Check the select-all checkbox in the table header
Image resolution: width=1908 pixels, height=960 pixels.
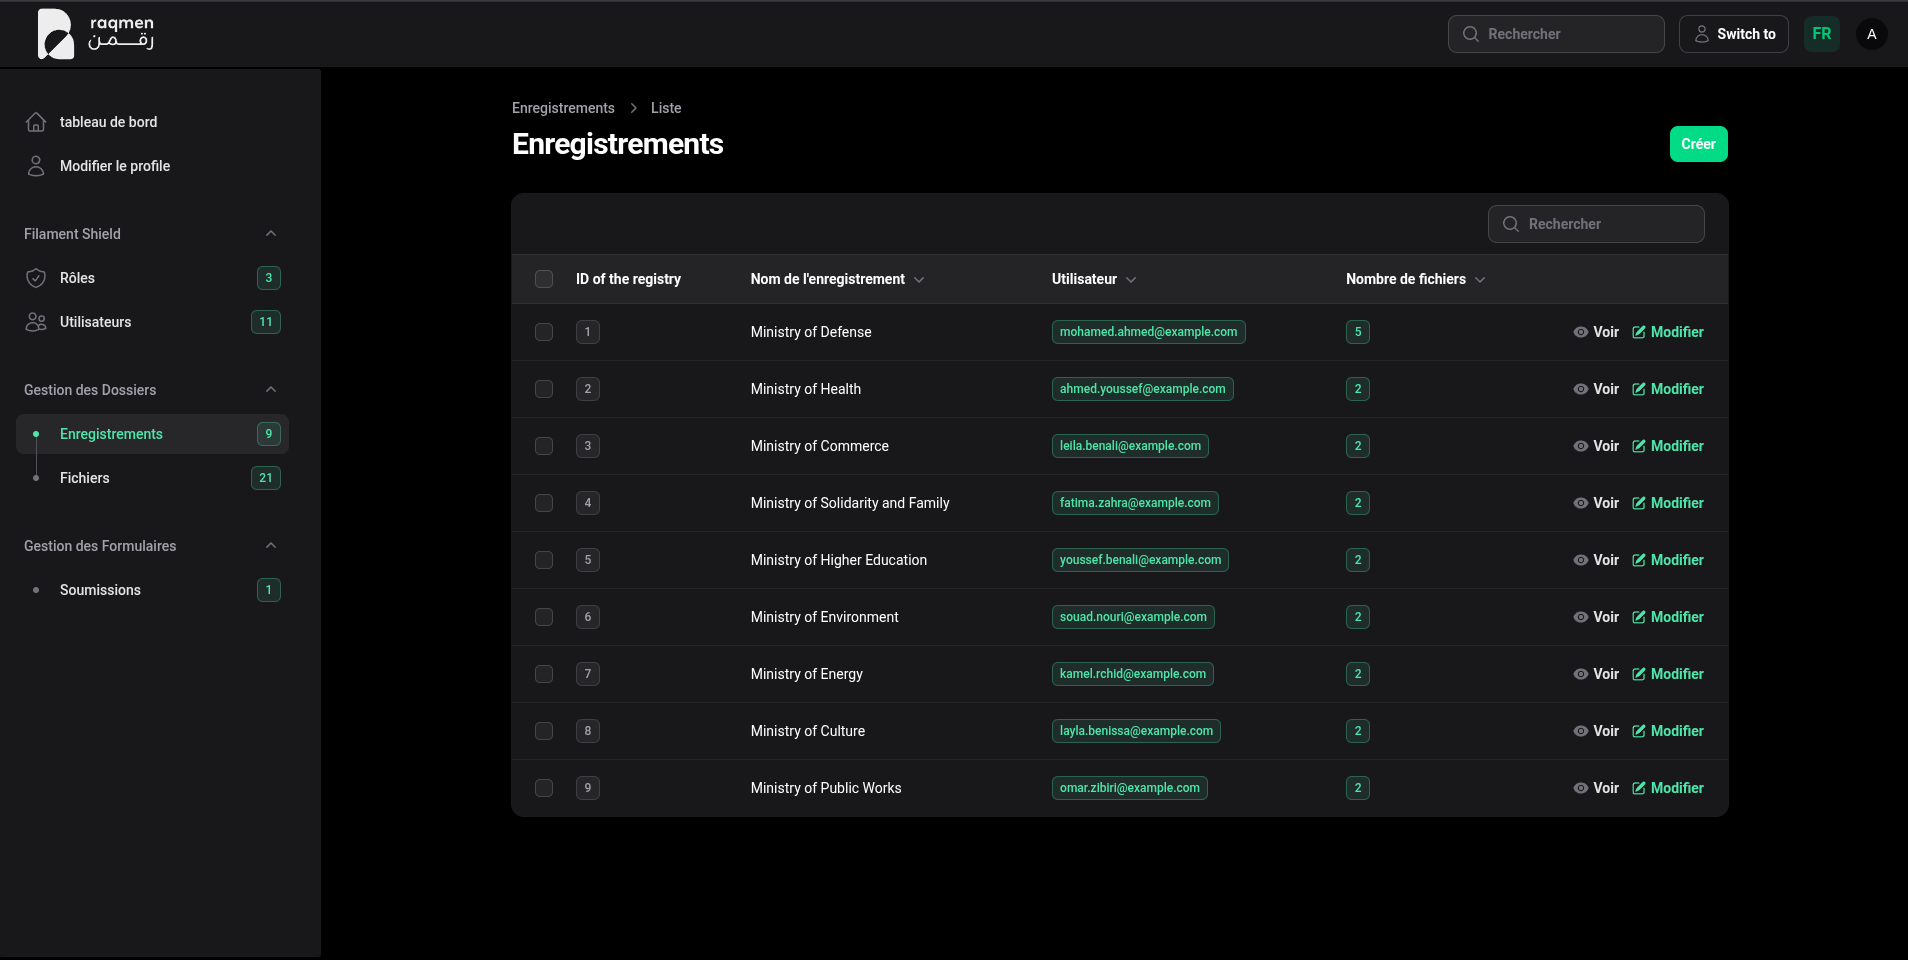544,279
